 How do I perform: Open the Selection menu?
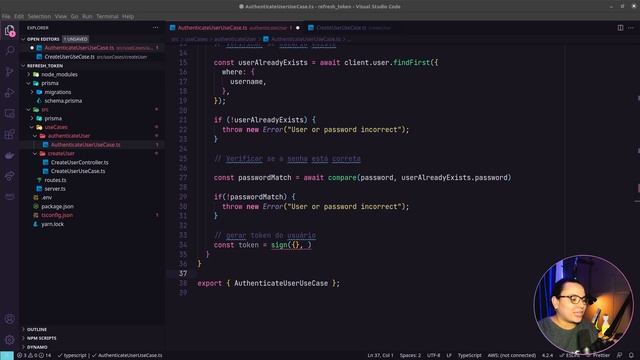39,16
